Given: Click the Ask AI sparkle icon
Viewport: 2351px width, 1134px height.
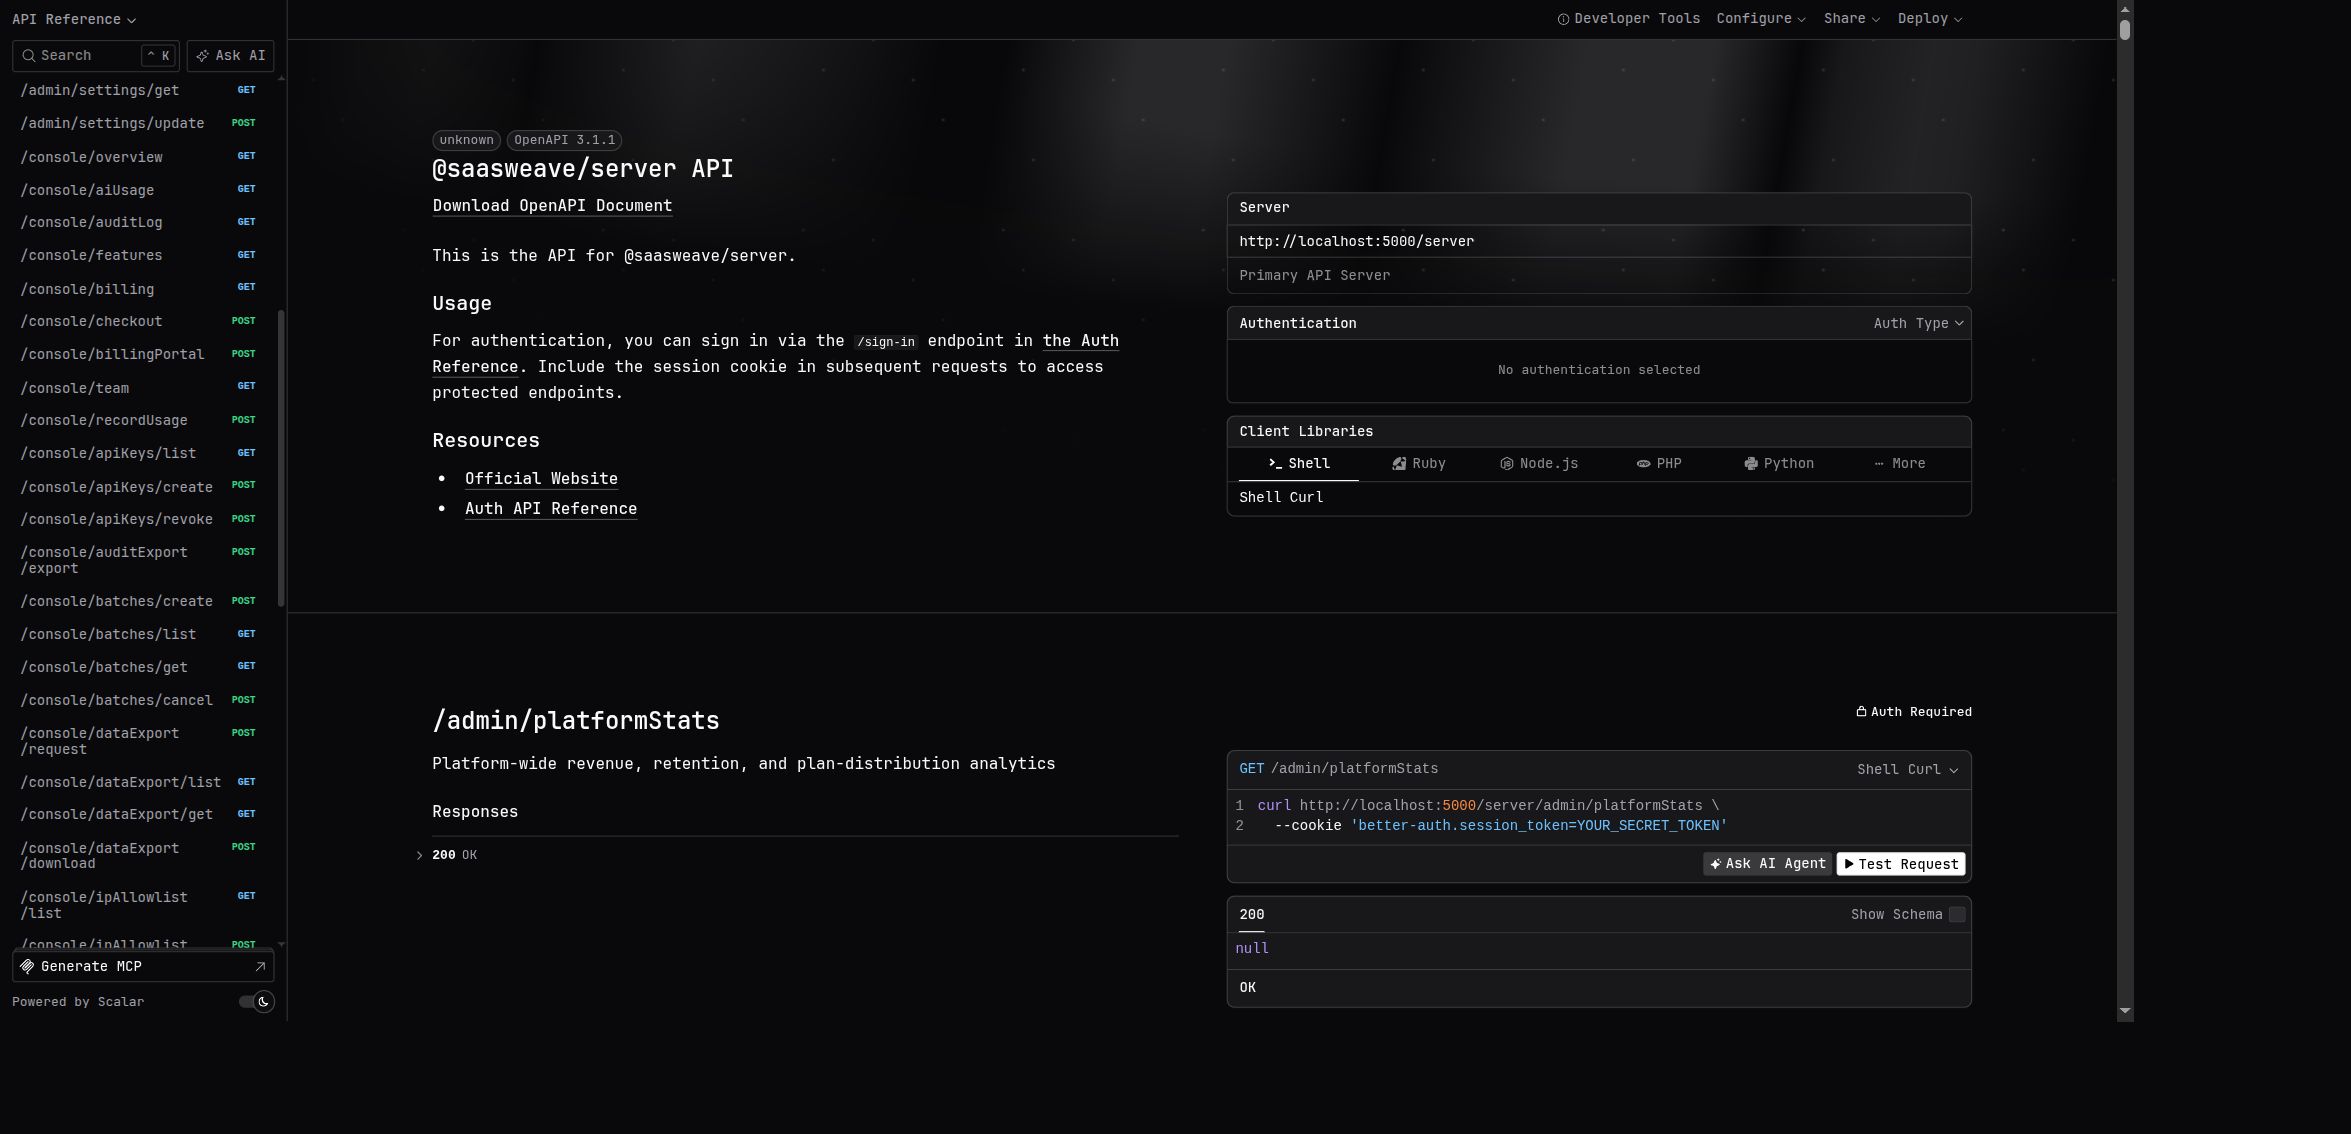Looking at the screenshot, I should click(202, 56).
